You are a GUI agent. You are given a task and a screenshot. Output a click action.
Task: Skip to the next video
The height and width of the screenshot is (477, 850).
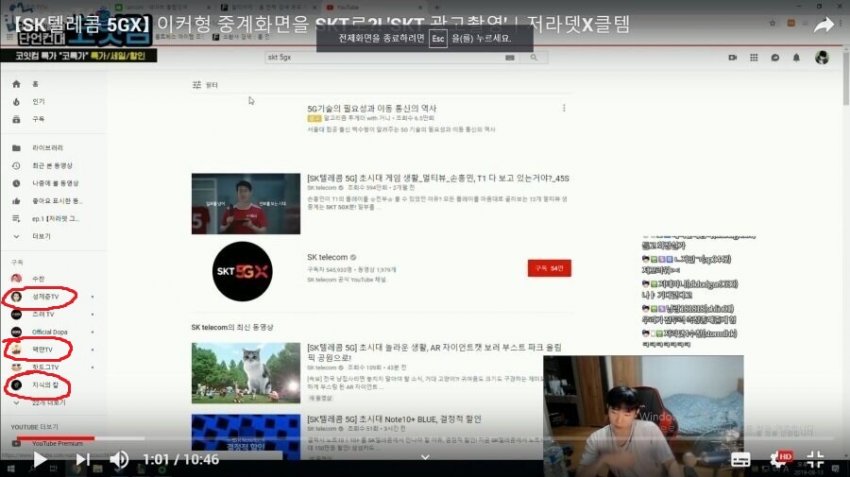(83, 460)
